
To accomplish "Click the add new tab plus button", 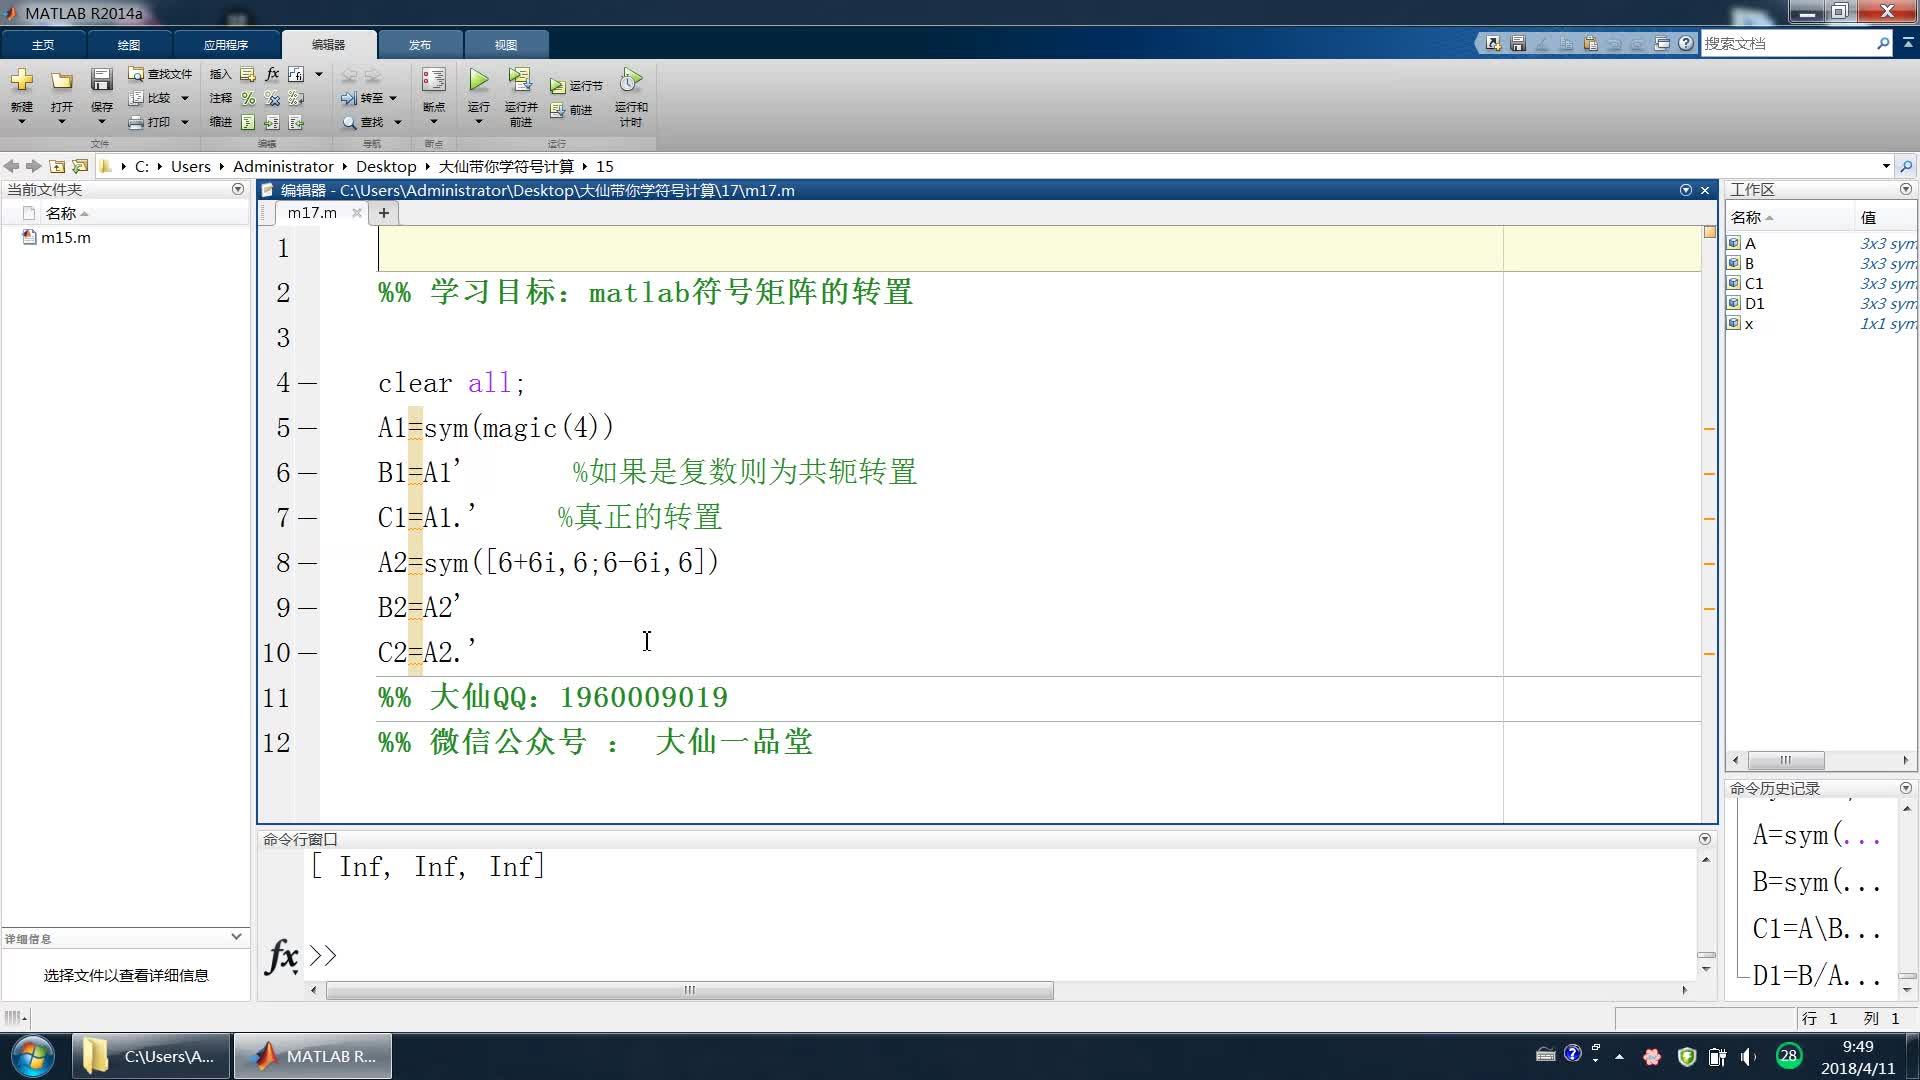I will pos(383,213).
